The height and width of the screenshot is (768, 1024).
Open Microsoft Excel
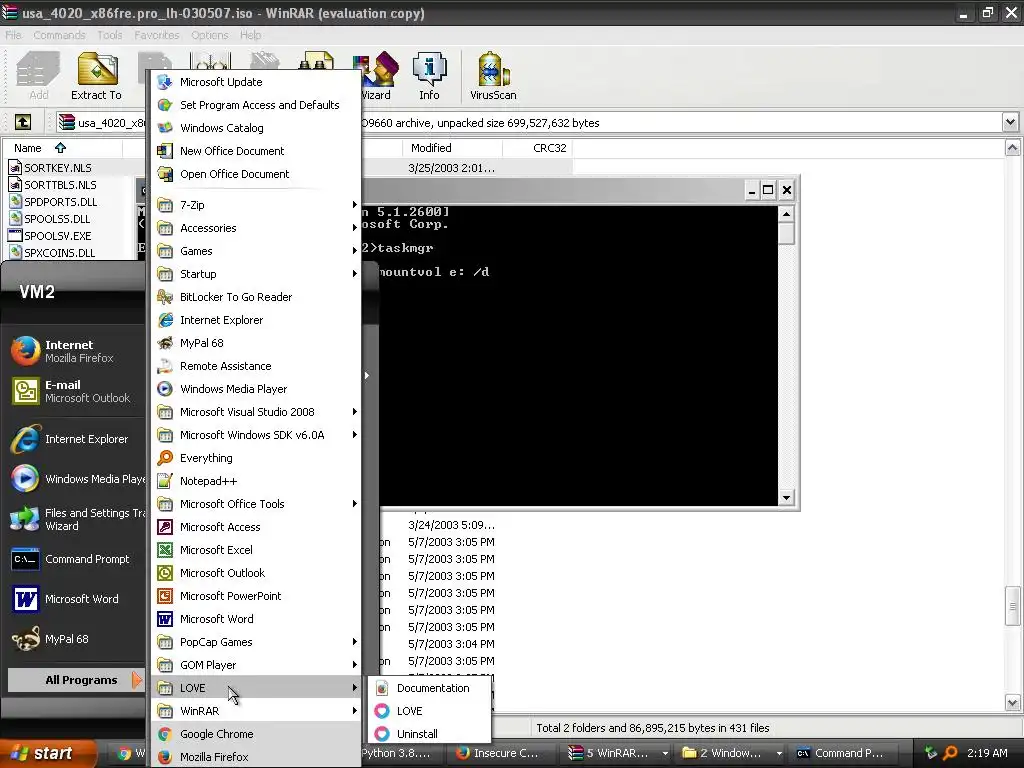pos(257,550)
